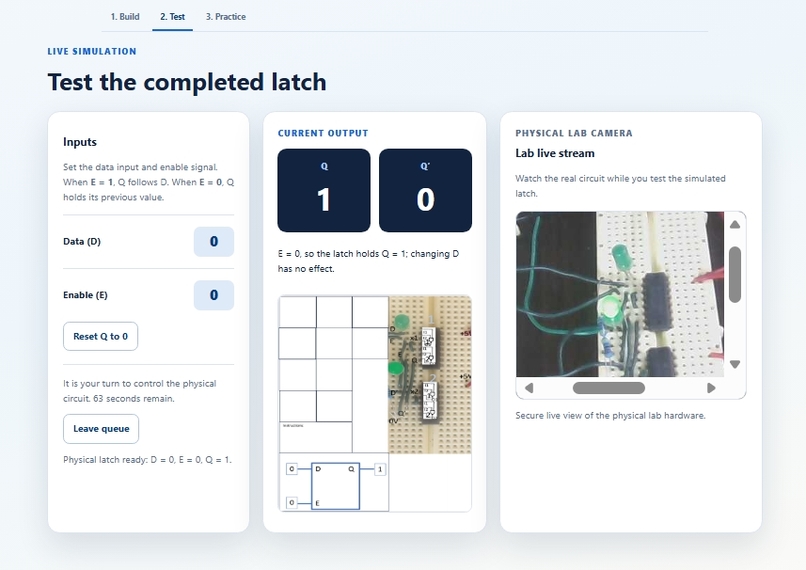Viewport: 806px width, 570px height.
Task: Click the Q output box showing 1 in schematic
Action: pos(380,469)
